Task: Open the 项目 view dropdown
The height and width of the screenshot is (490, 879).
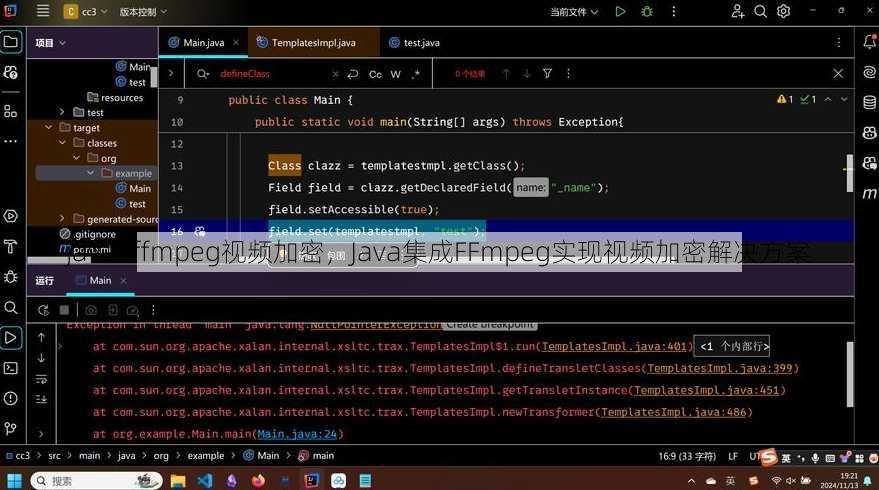Action: [50, 43]
